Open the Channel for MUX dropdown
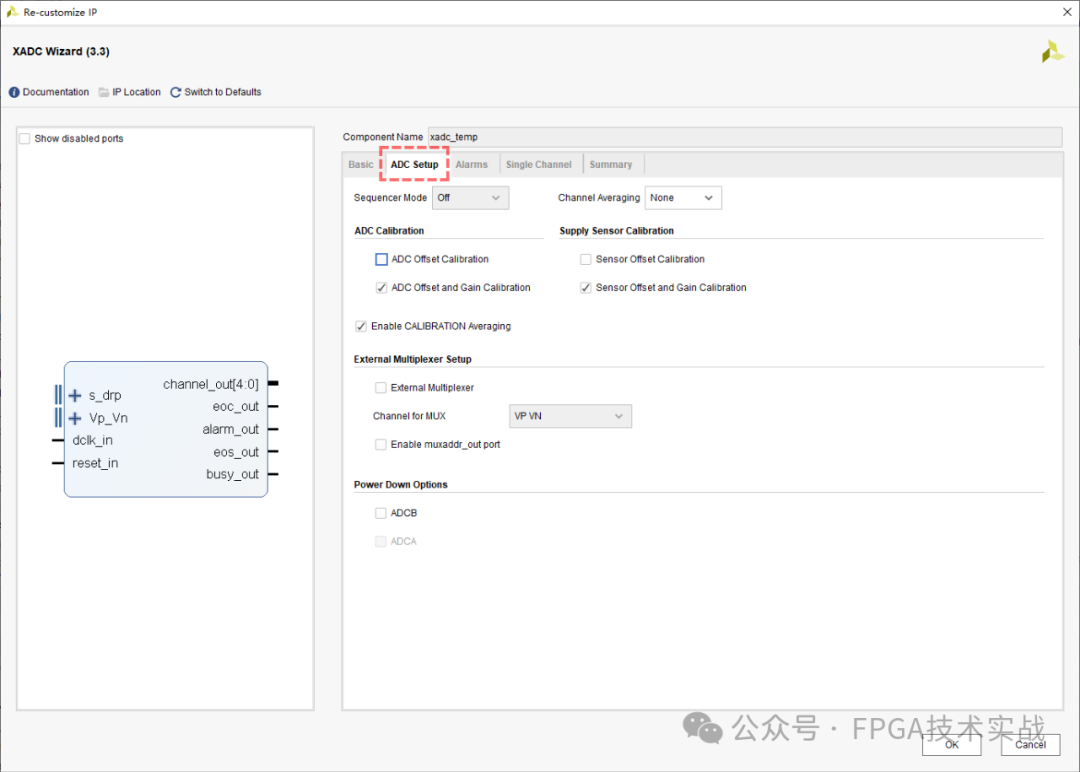1080x772 pixels. tap(570, 416)
